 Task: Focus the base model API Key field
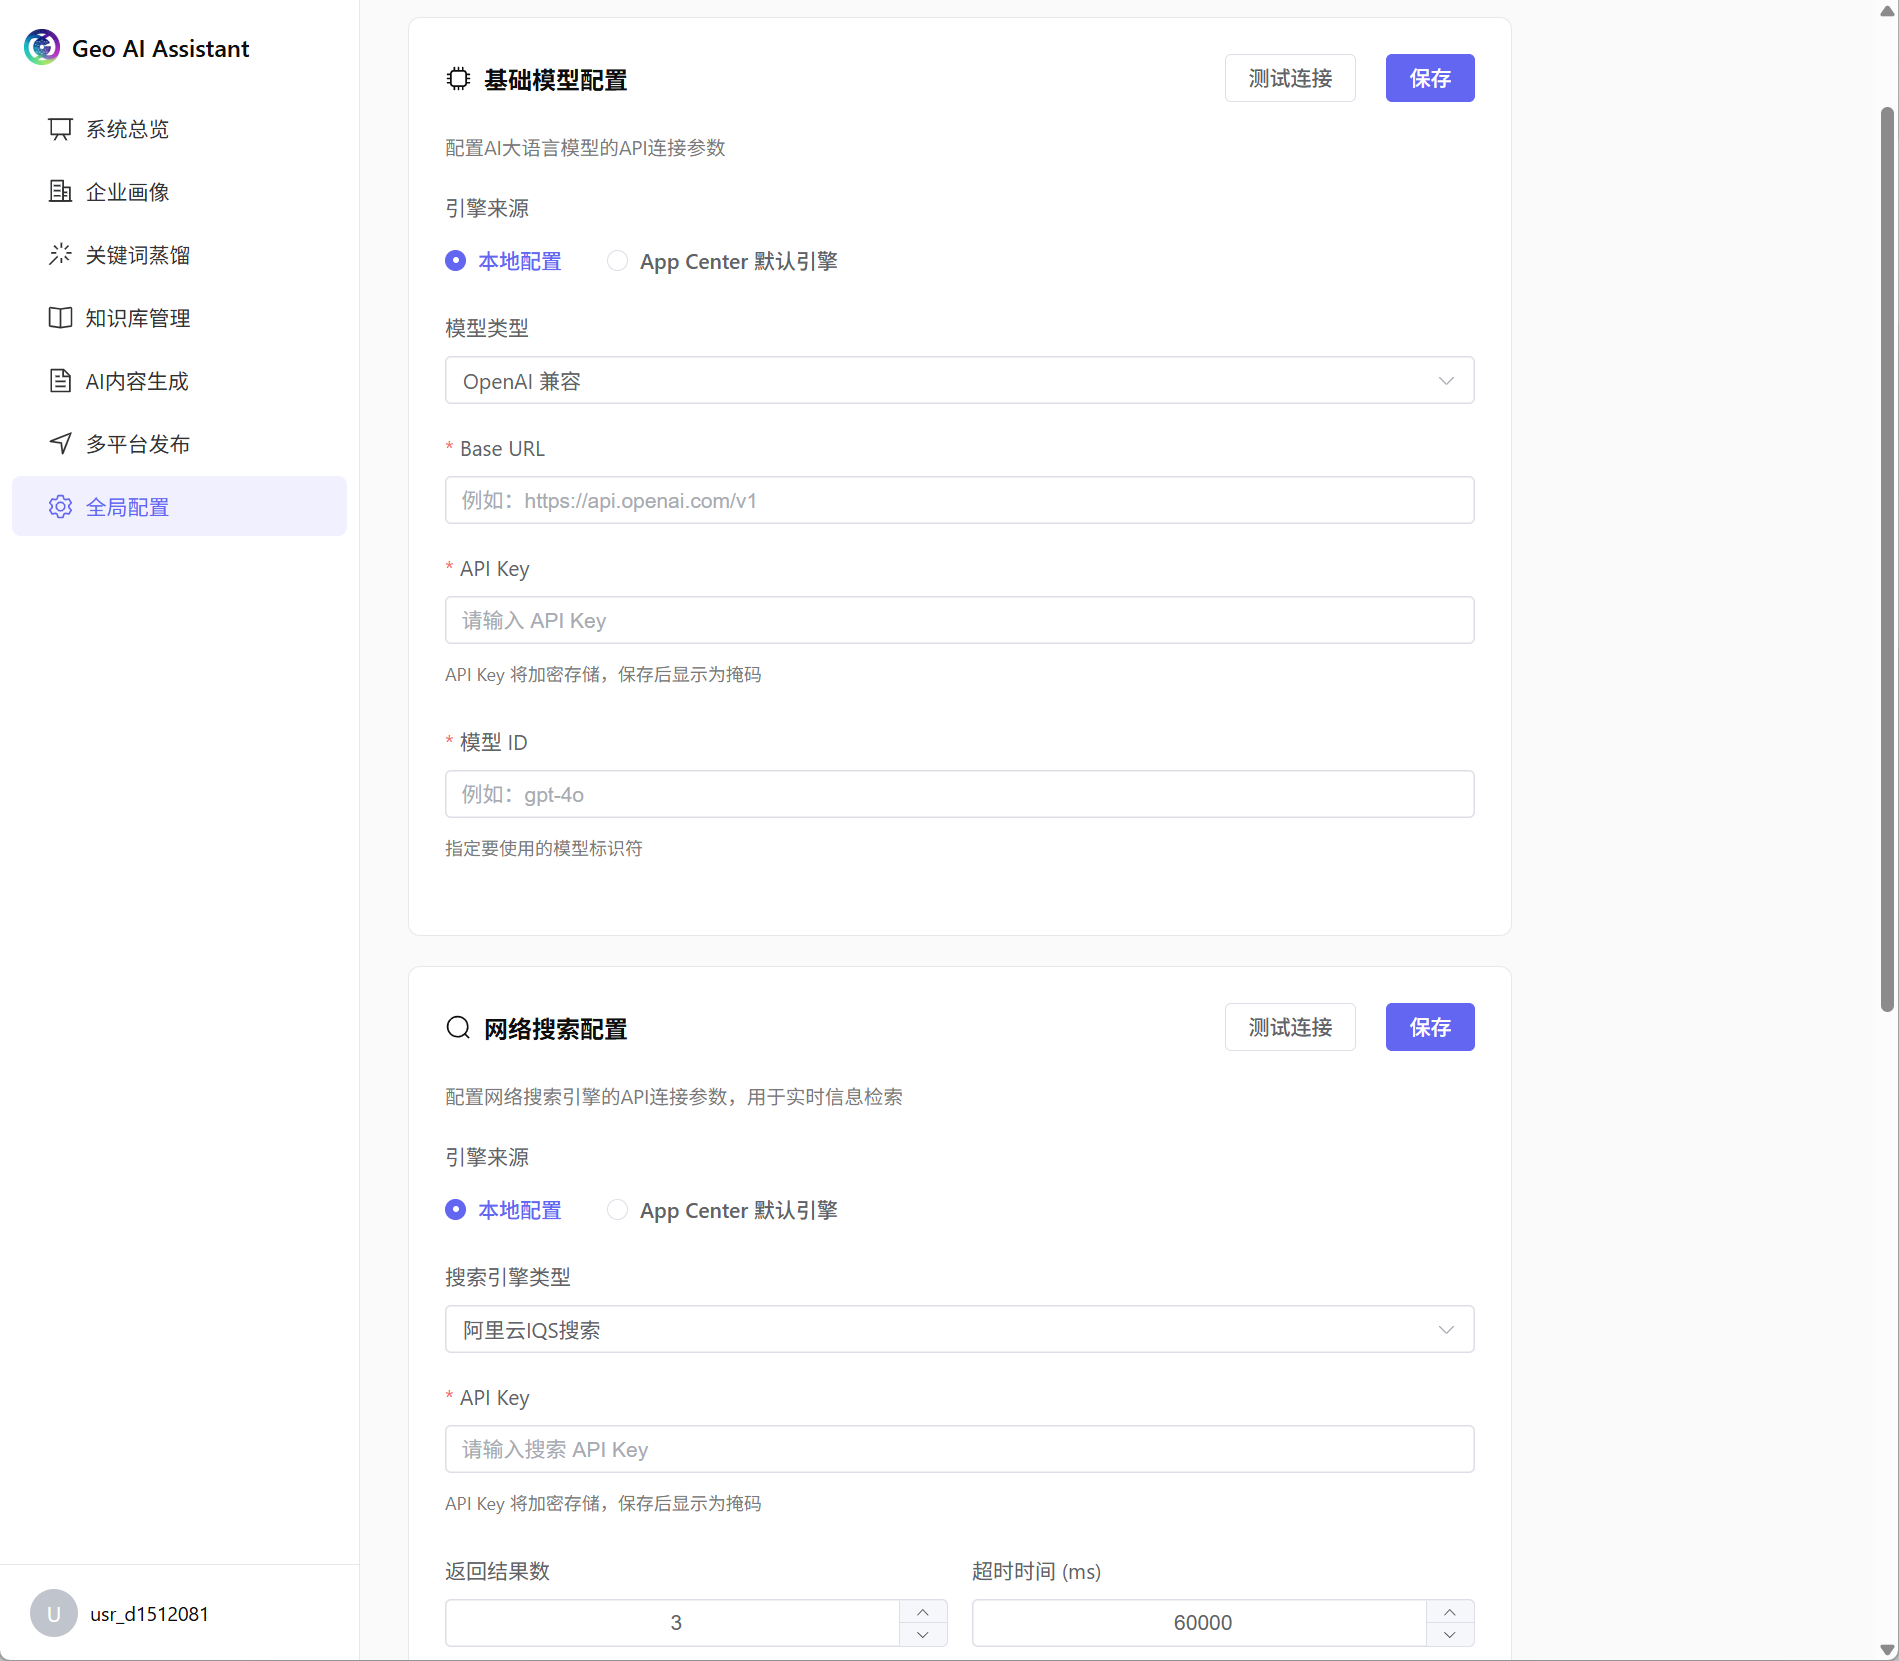point(959,621)
